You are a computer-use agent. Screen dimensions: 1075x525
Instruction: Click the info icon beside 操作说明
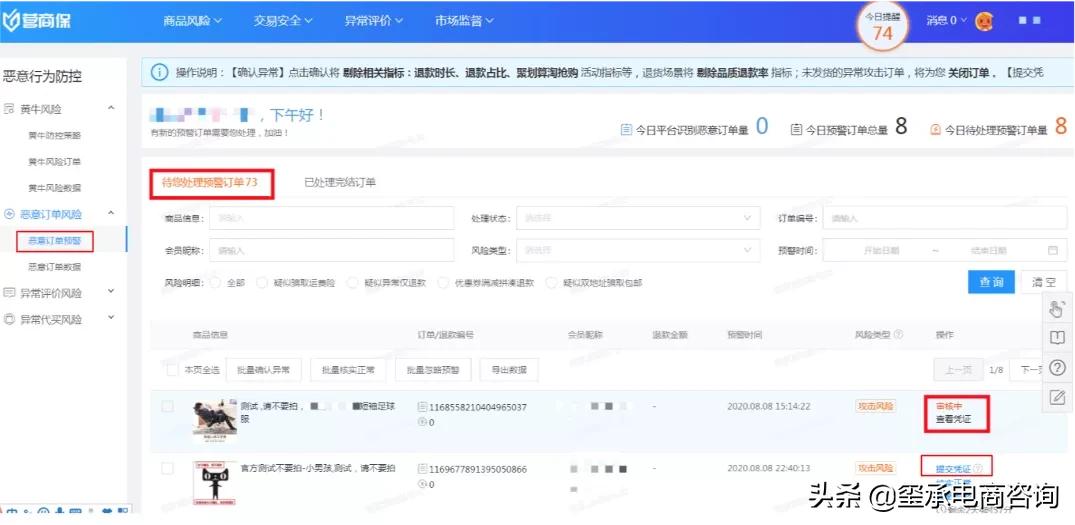pos(159,72)
